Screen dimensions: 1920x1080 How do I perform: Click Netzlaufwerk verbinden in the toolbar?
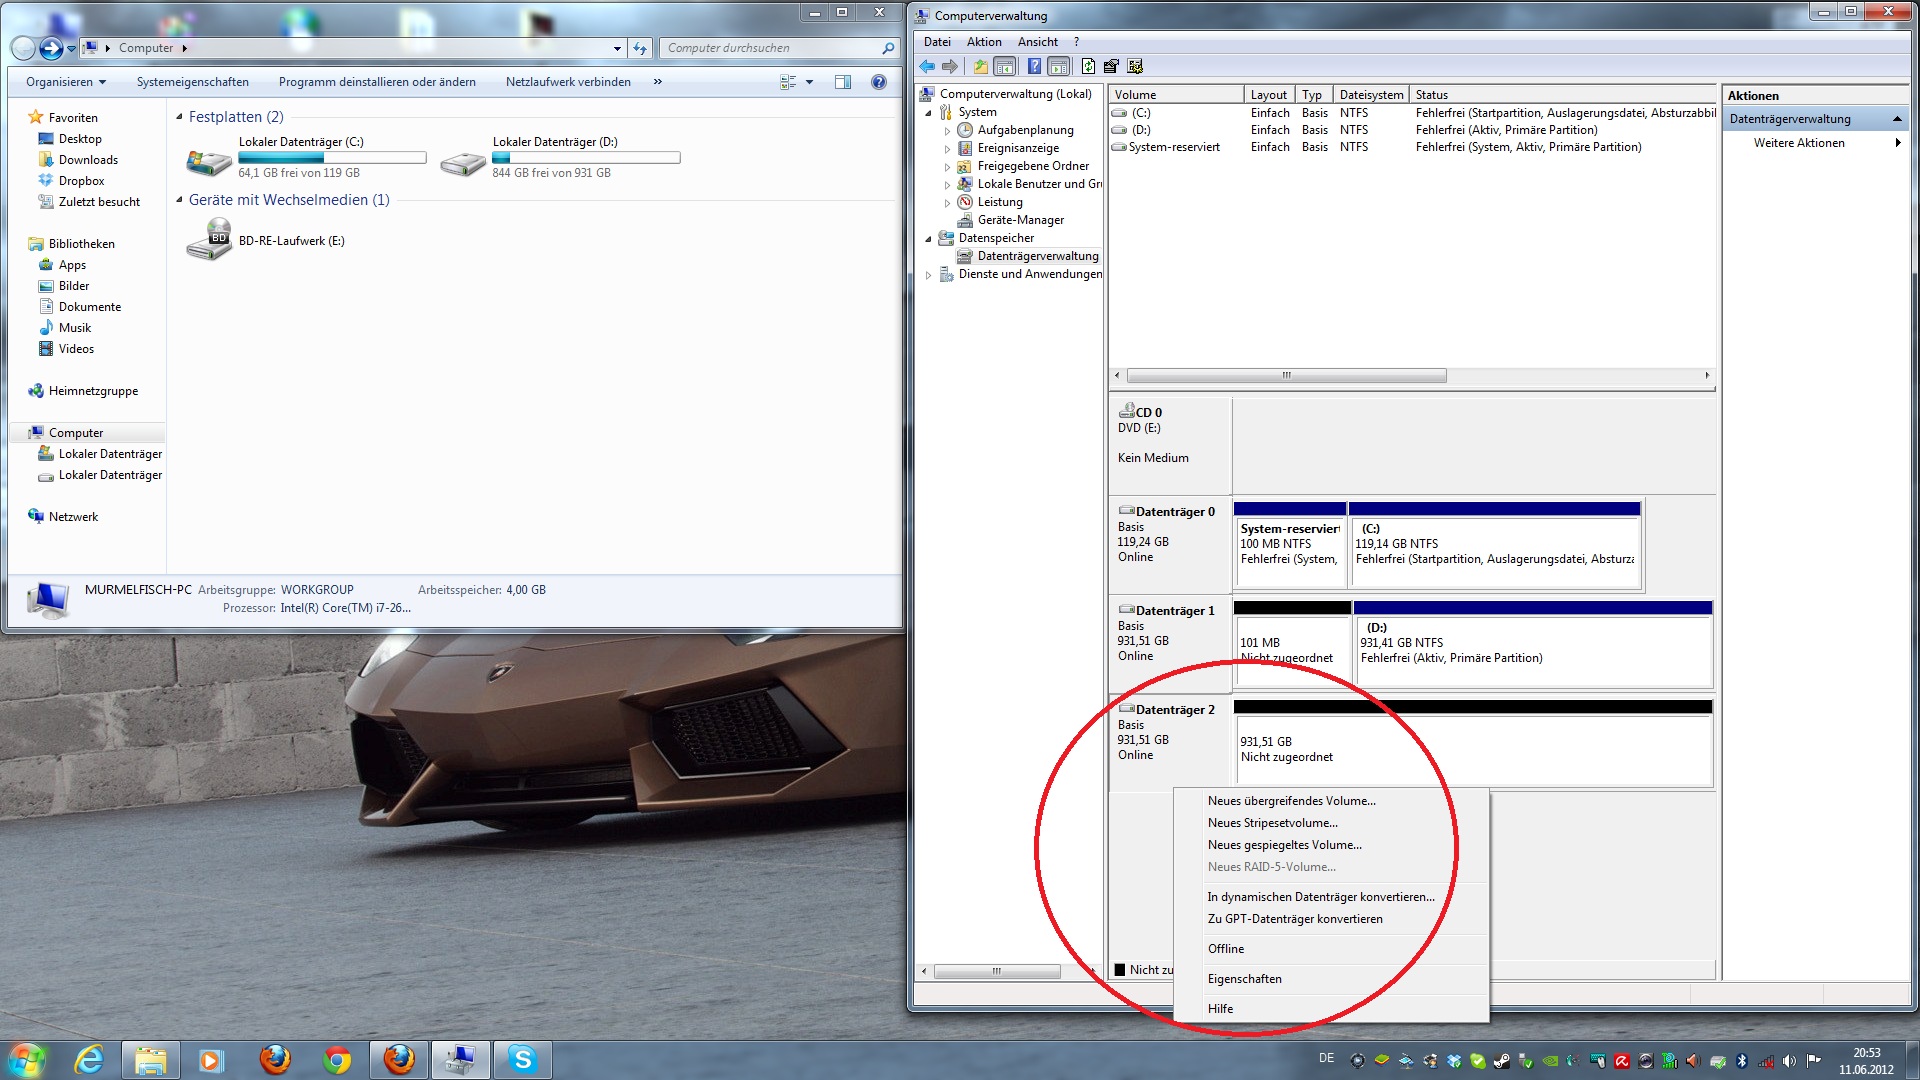coord(567,82)
